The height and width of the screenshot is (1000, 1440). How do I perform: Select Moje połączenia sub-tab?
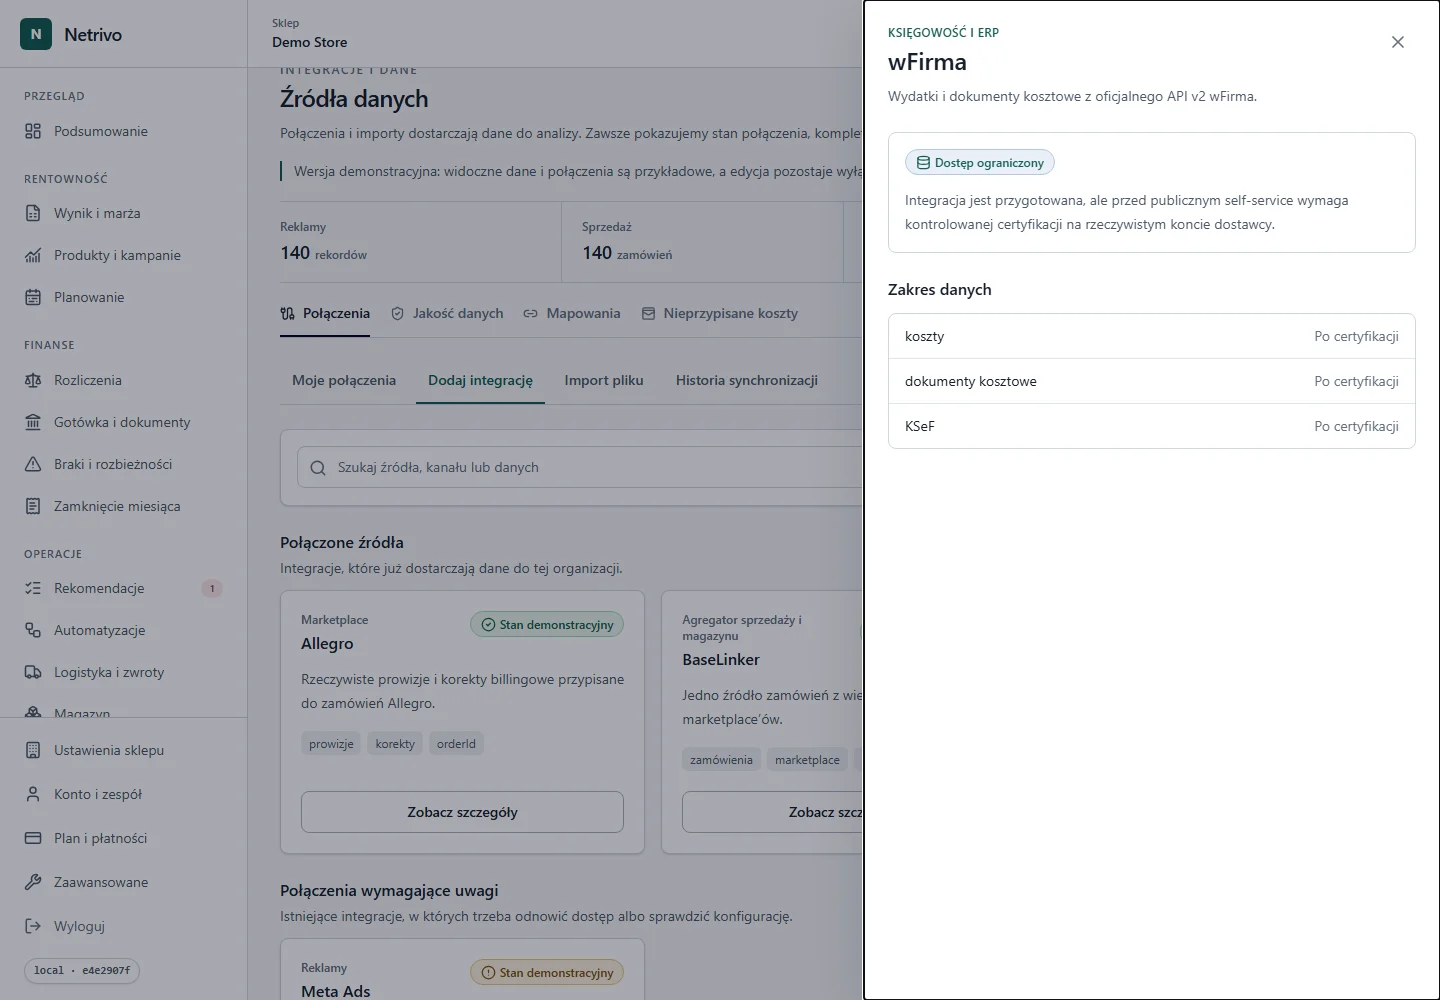(344, 380)
